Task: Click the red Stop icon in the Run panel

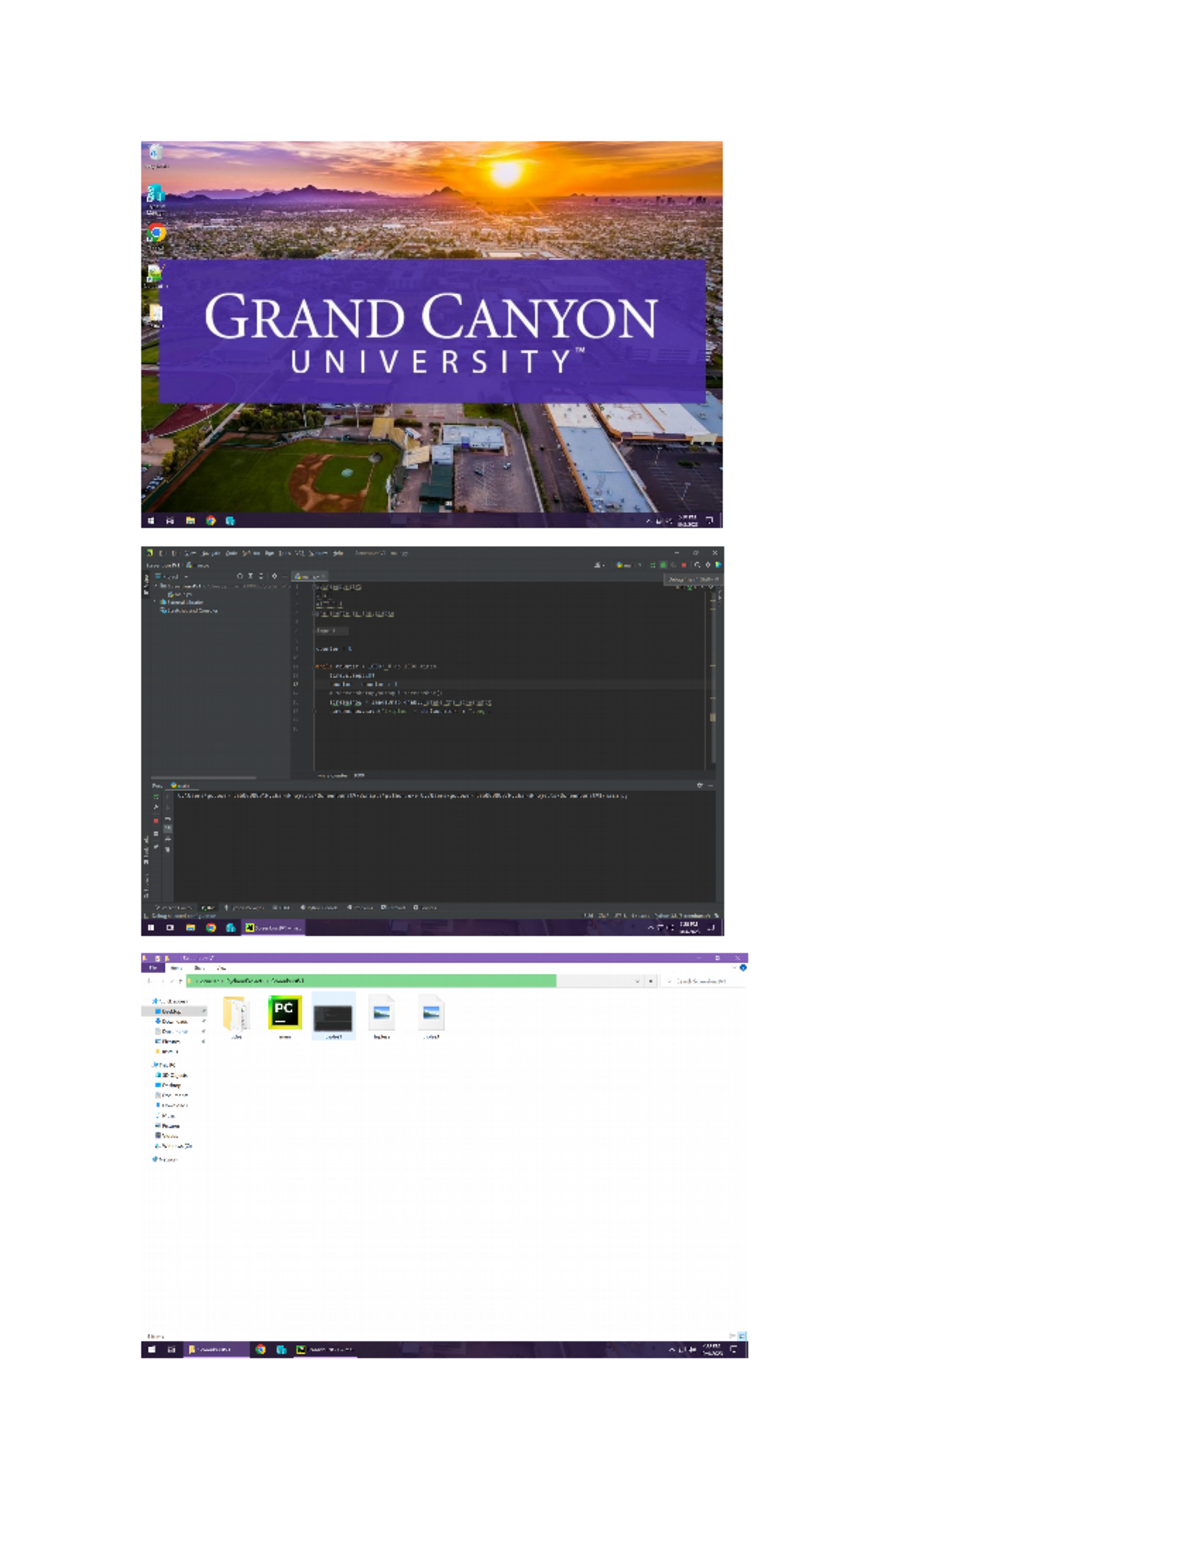Action: click(156, 820)
